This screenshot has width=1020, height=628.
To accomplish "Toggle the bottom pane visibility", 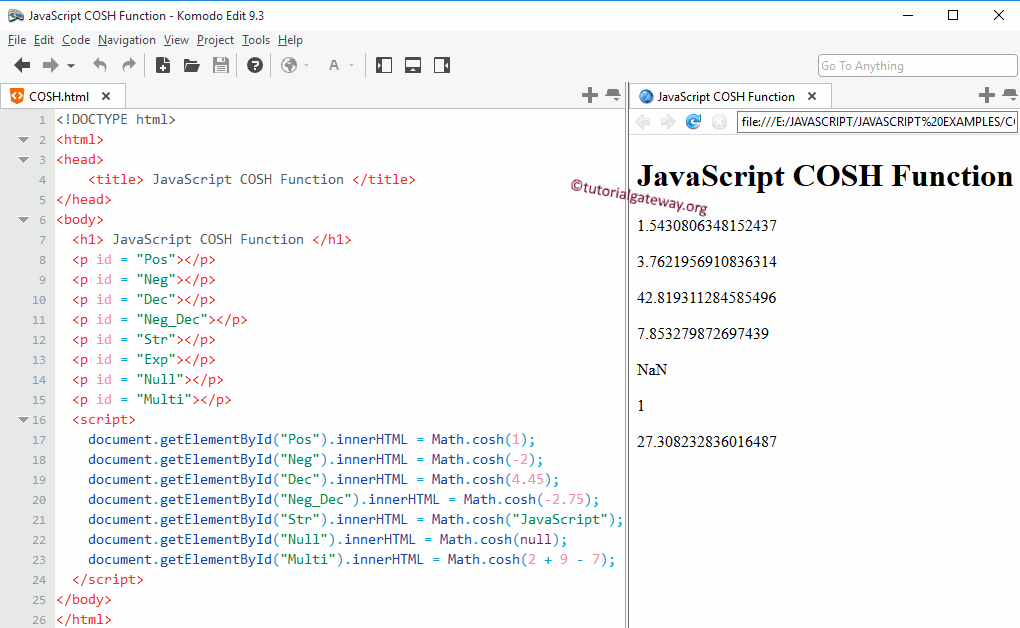I will click(x=412, y=65).
